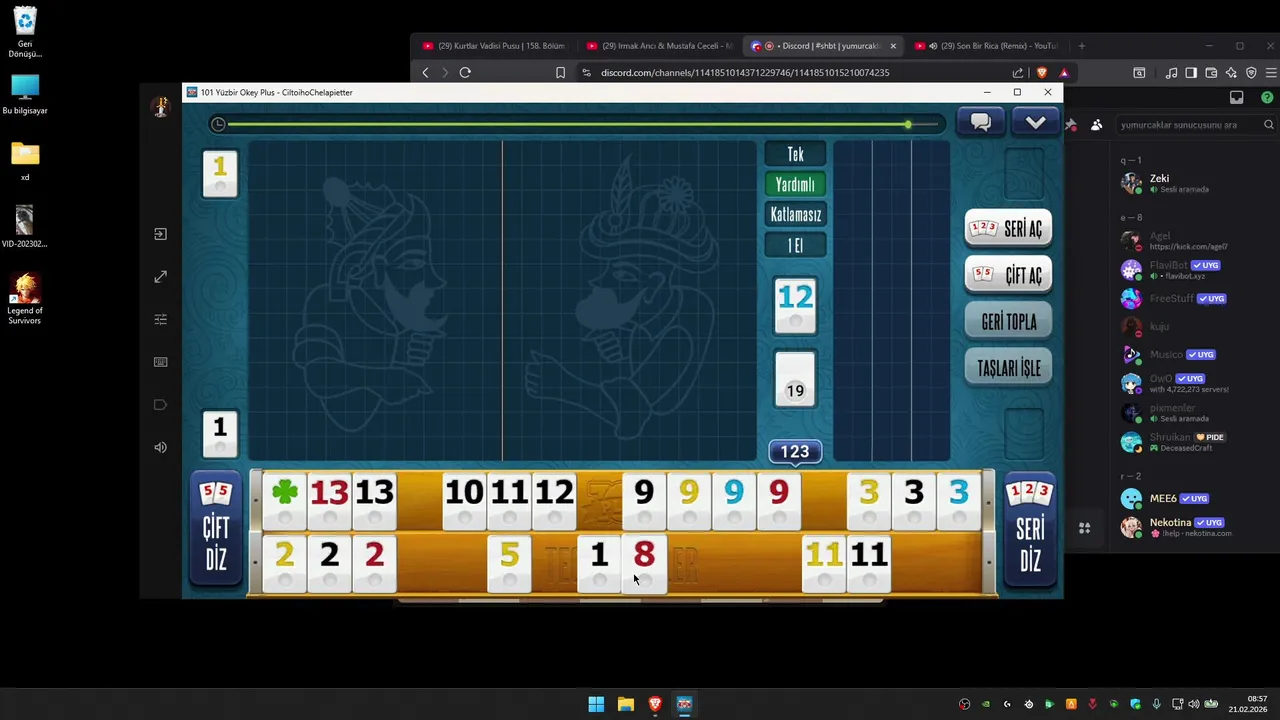This screenshot has width=1280, height=720.
Task: Click the 1 El round label
Action: click(x=795, y=246)
